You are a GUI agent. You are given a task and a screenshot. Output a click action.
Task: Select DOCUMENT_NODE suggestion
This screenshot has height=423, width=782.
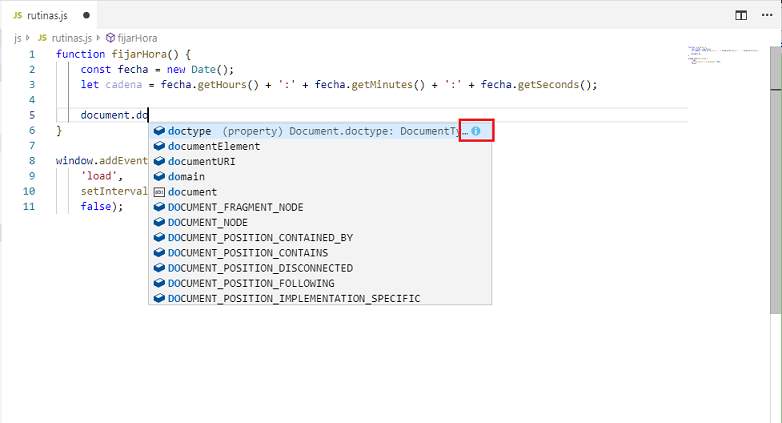pyautogui.click(x=320, y=222)
